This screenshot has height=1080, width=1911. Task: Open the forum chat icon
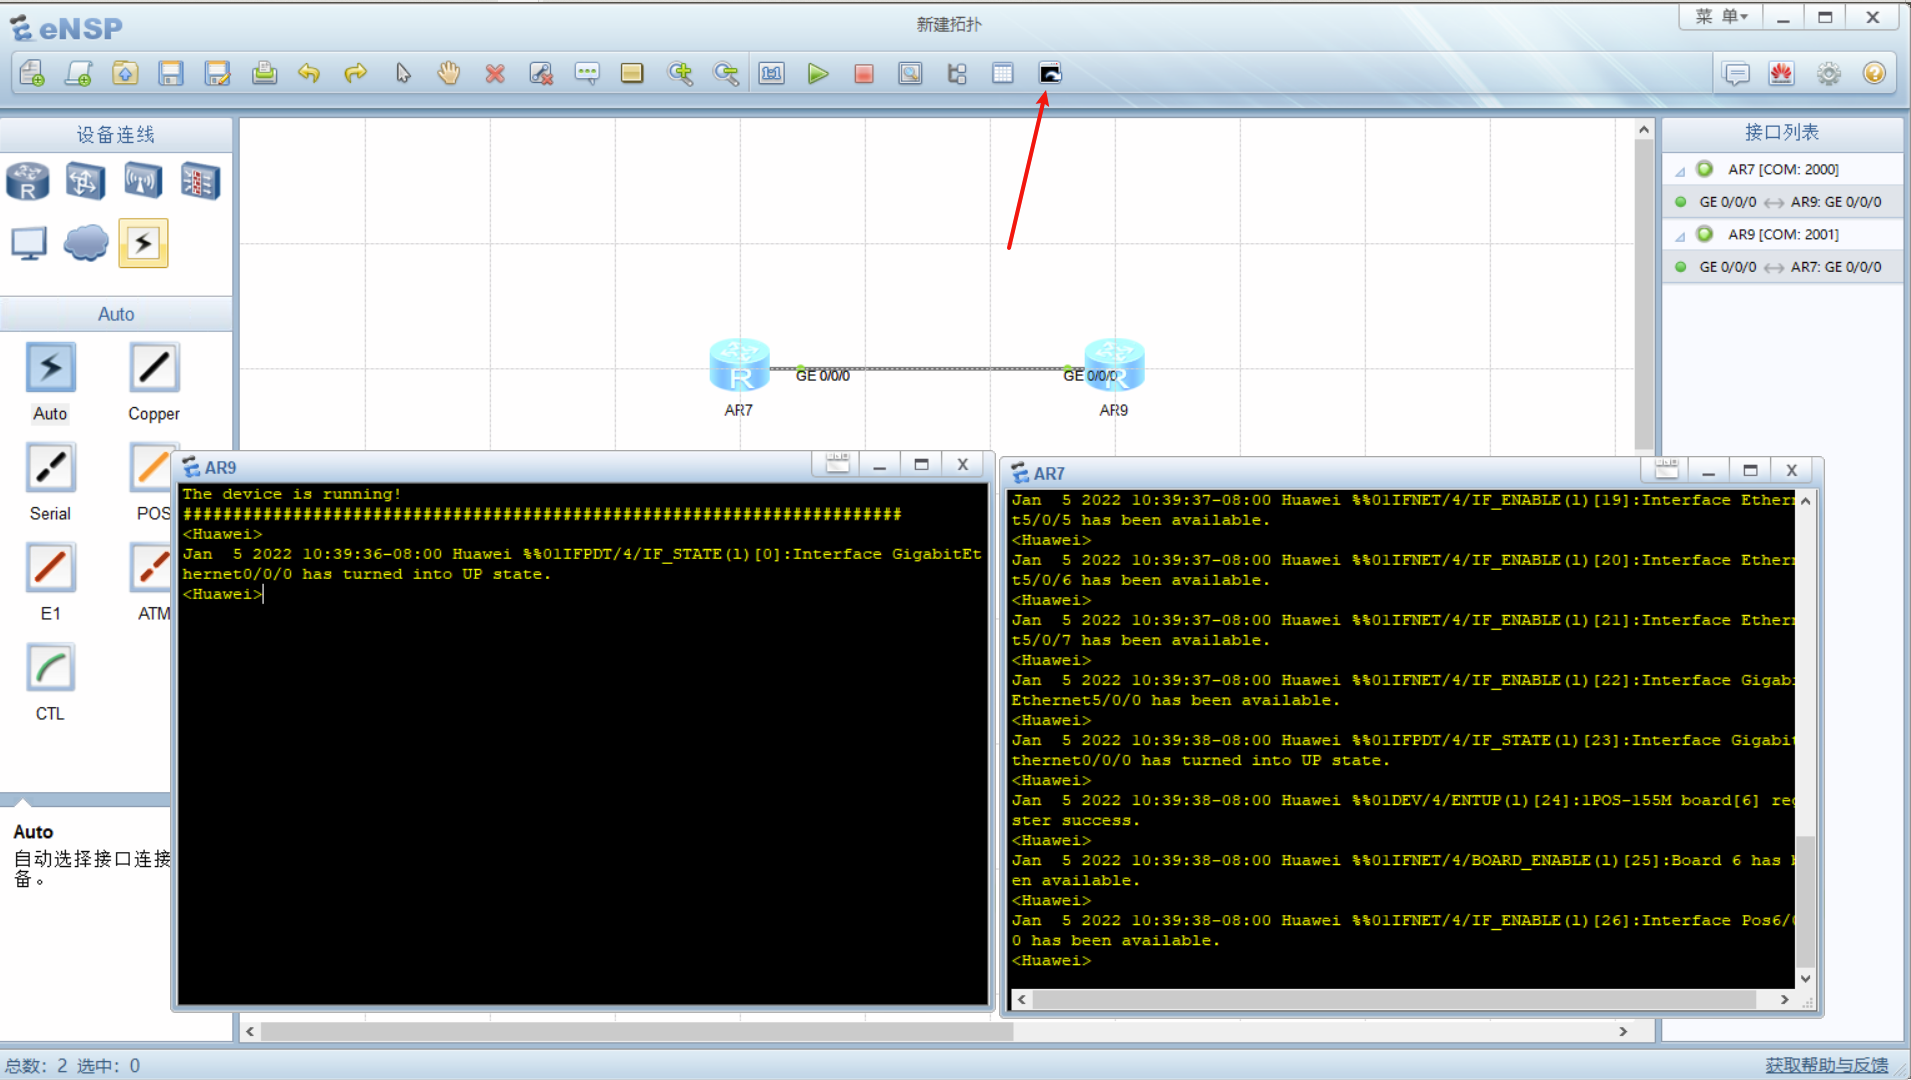(1737, 73)
